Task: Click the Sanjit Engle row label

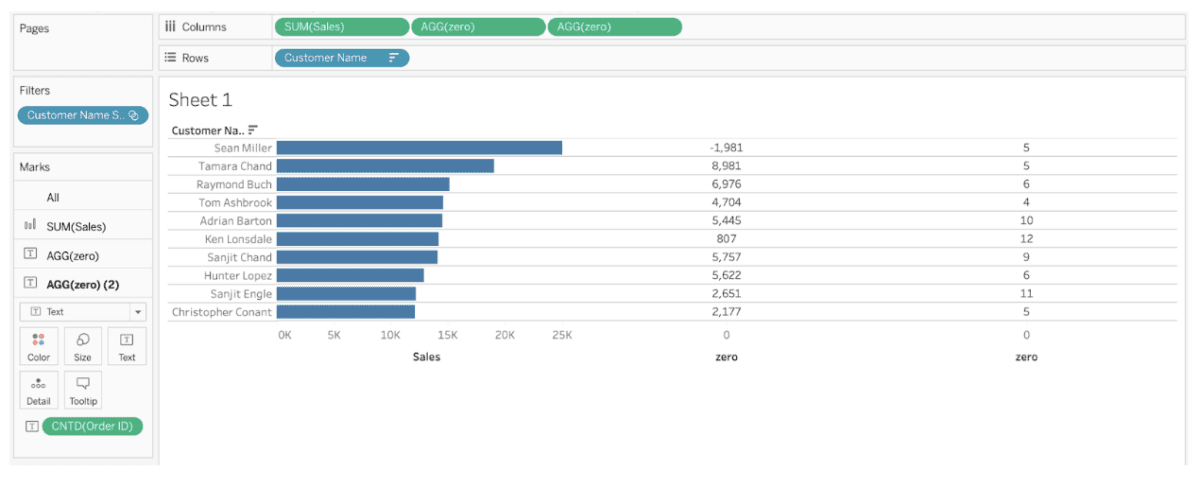Action: (x=241, y=294)
